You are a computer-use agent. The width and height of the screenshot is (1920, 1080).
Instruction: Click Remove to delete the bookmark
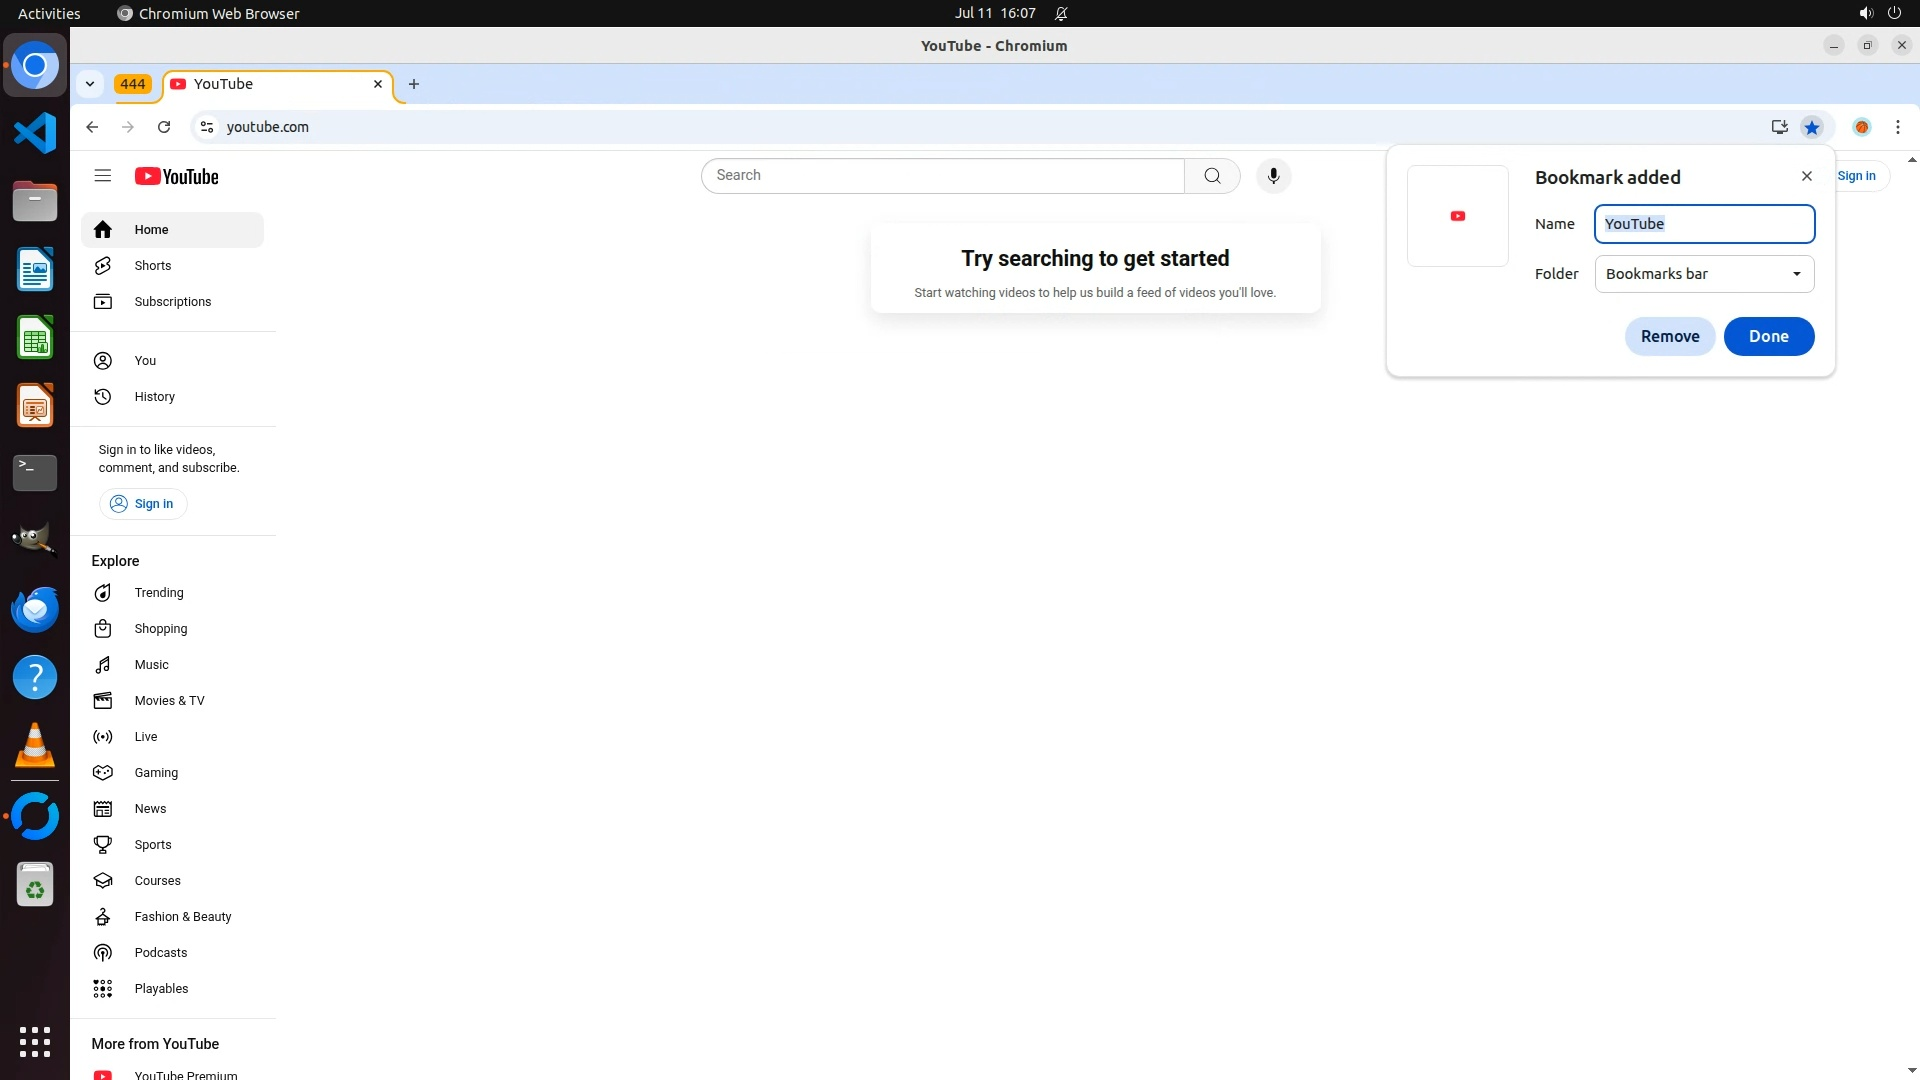(1669, 336)
